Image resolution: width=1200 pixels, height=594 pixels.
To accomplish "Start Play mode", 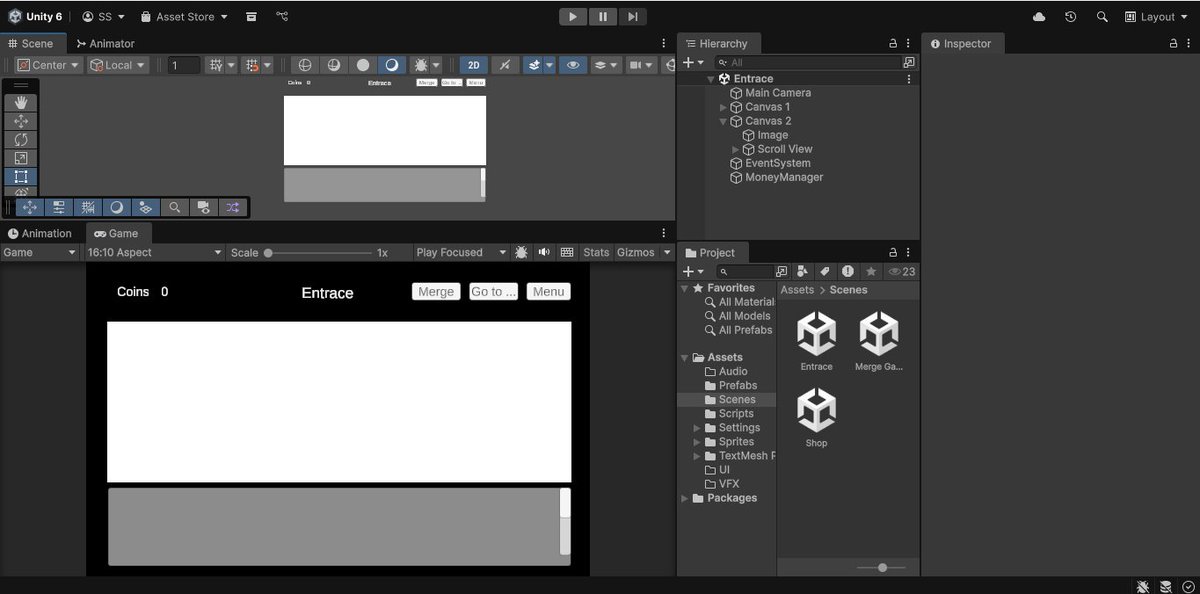I will tap(573, 17).
